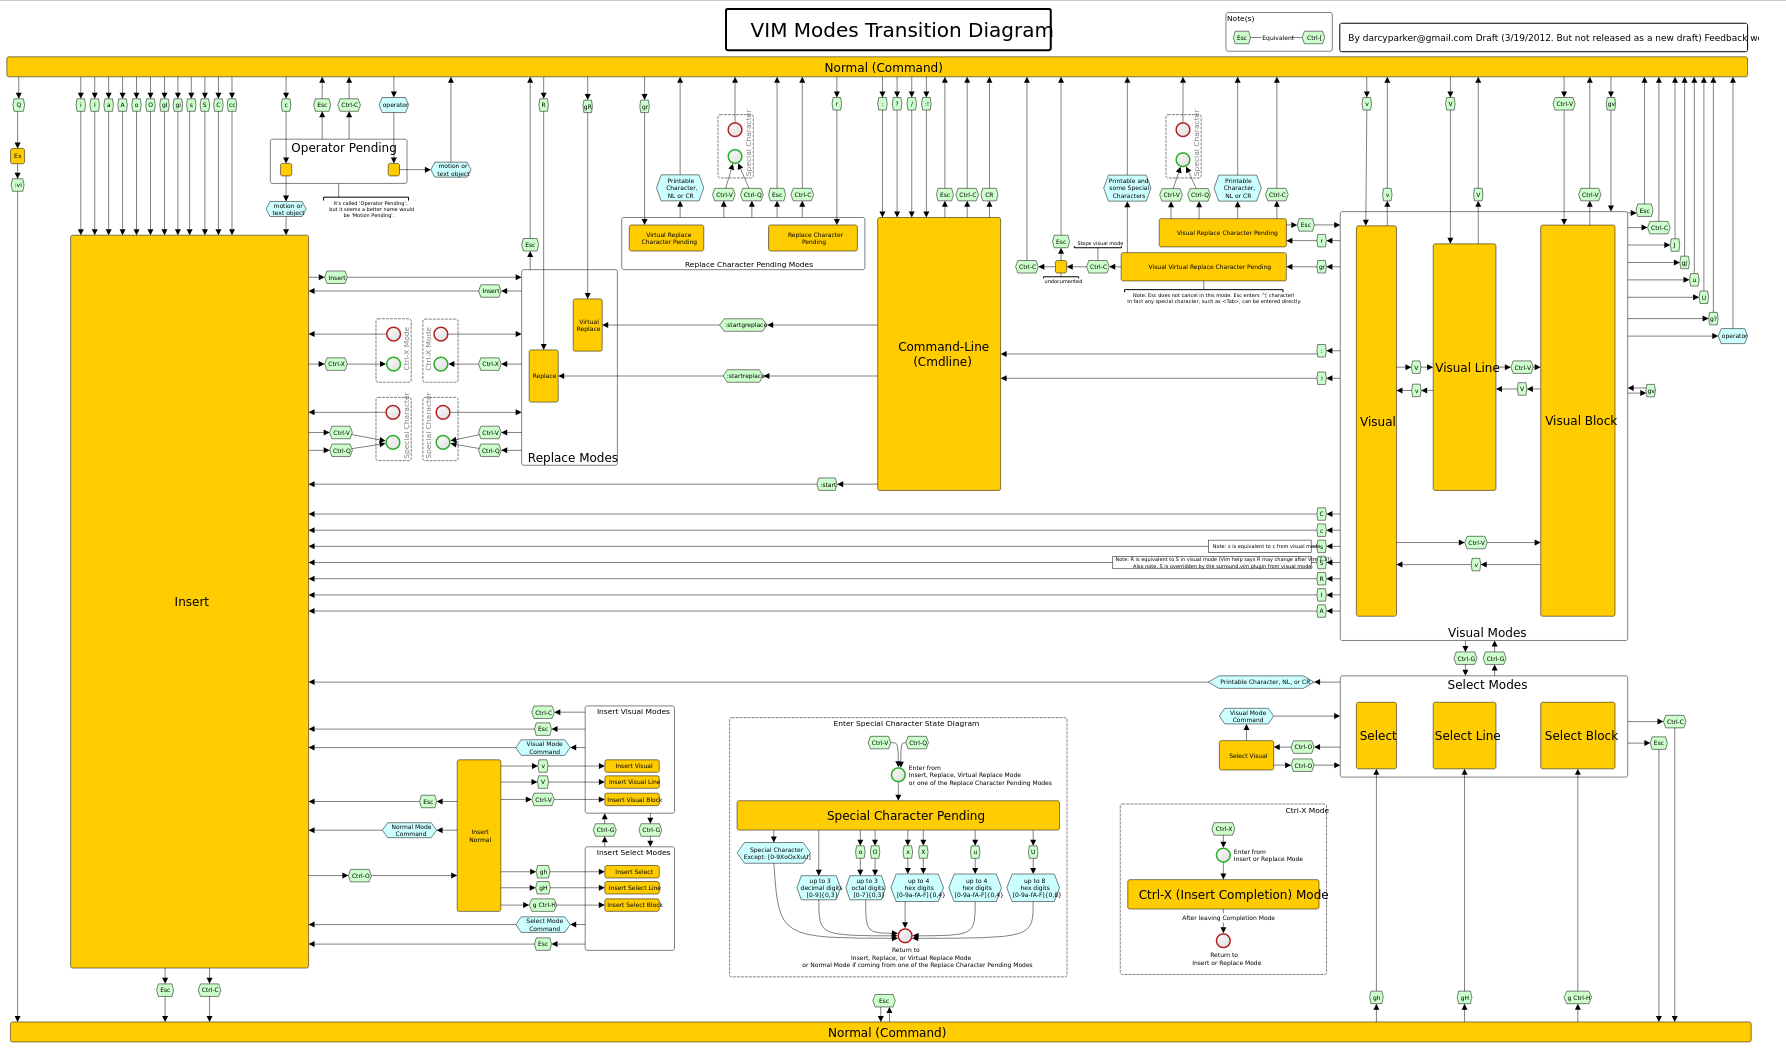The height and width of the screenshot is (1062, 1786).
Task: Click the gR key node
Action: click(x=587, y=106)
